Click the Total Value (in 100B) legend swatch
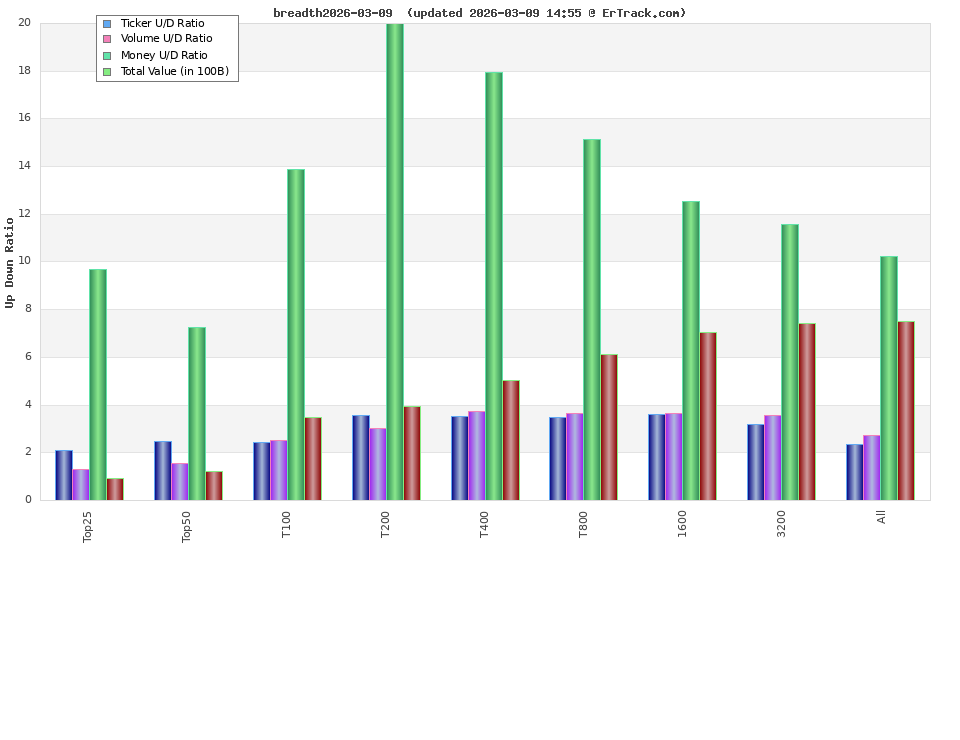 (106, 71)
